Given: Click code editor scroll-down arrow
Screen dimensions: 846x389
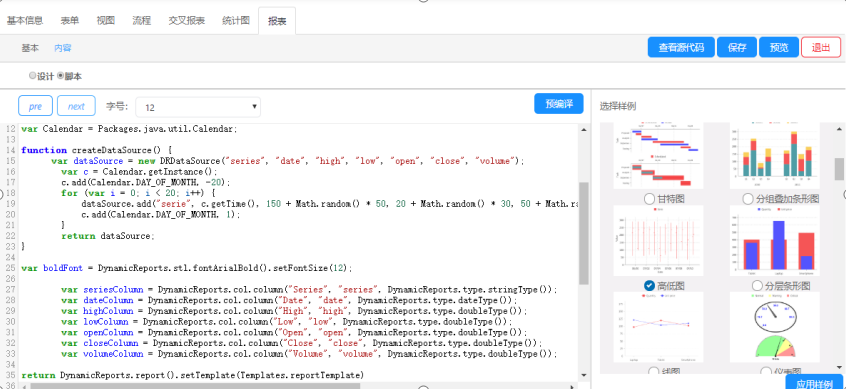Looking at the screenshot, I should (x=584, y=374).
